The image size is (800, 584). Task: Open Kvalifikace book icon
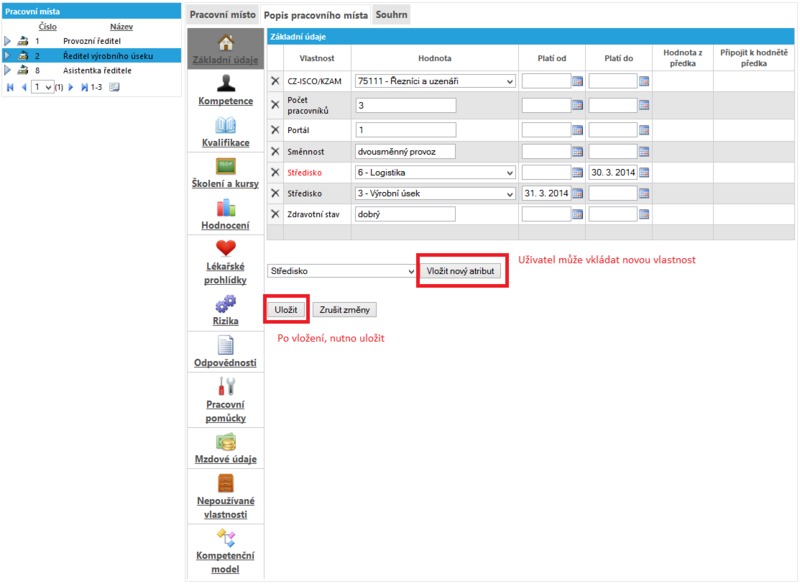pyautogui.click(x=226, y=125)
